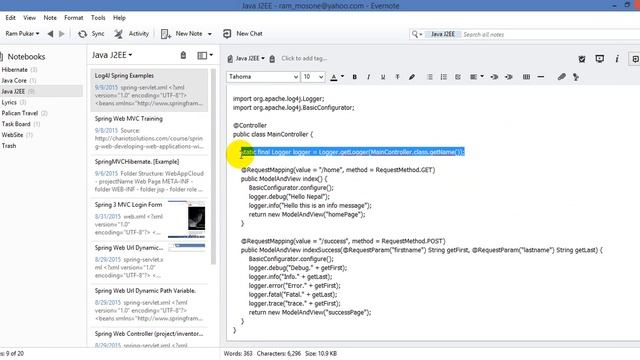
Task: Toggle italic formatting
Action: (x=368, y=77)
